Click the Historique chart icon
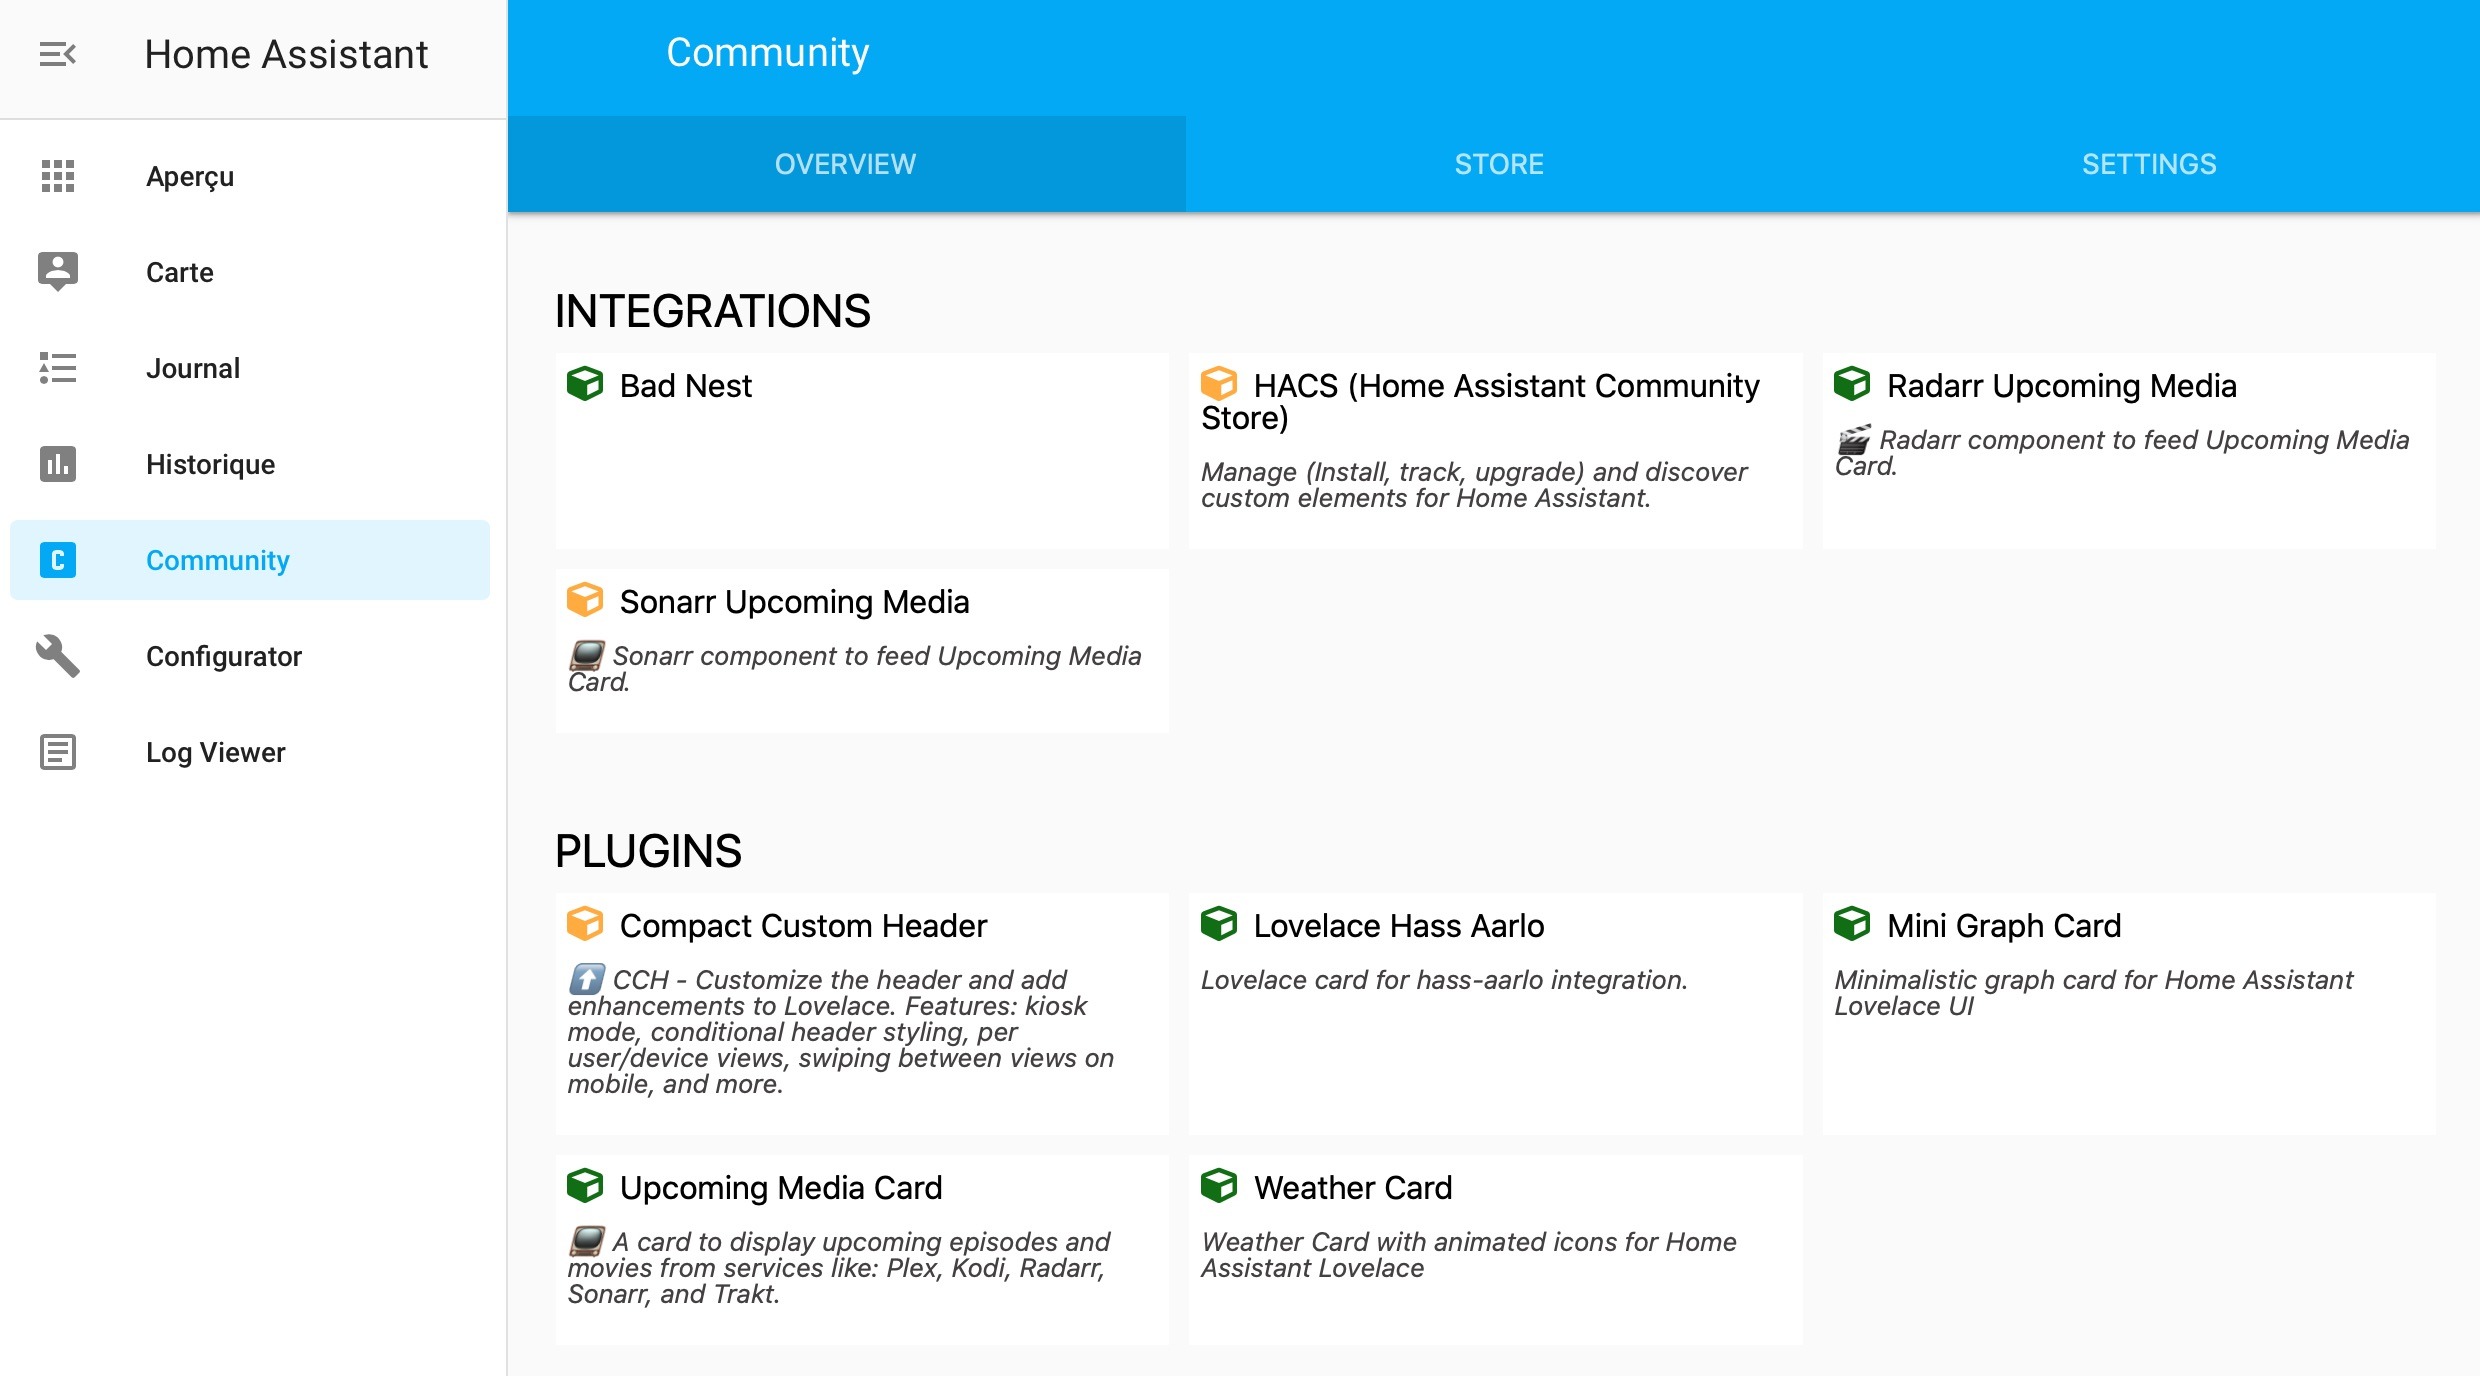Image resolution: width=2480 pixels, height=1376 pixels. click(x=57, y=464)
